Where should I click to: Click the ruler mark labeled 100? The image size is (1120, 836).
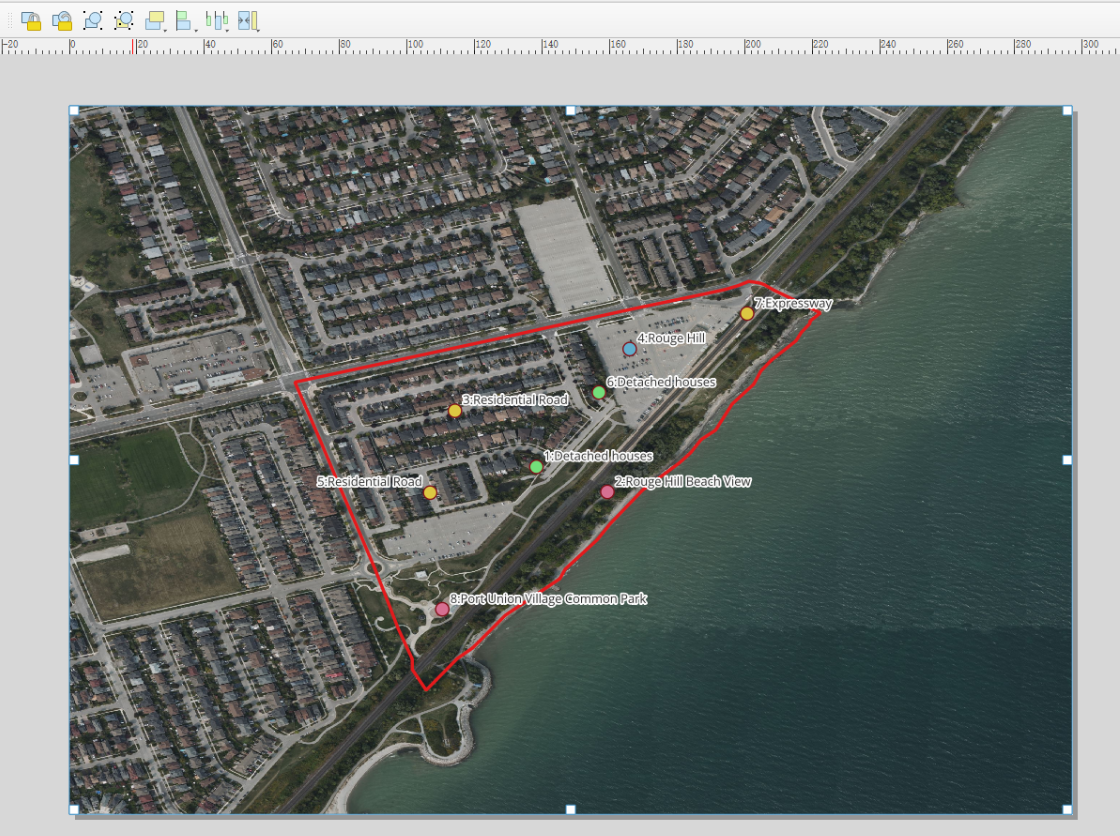(415, 44)
